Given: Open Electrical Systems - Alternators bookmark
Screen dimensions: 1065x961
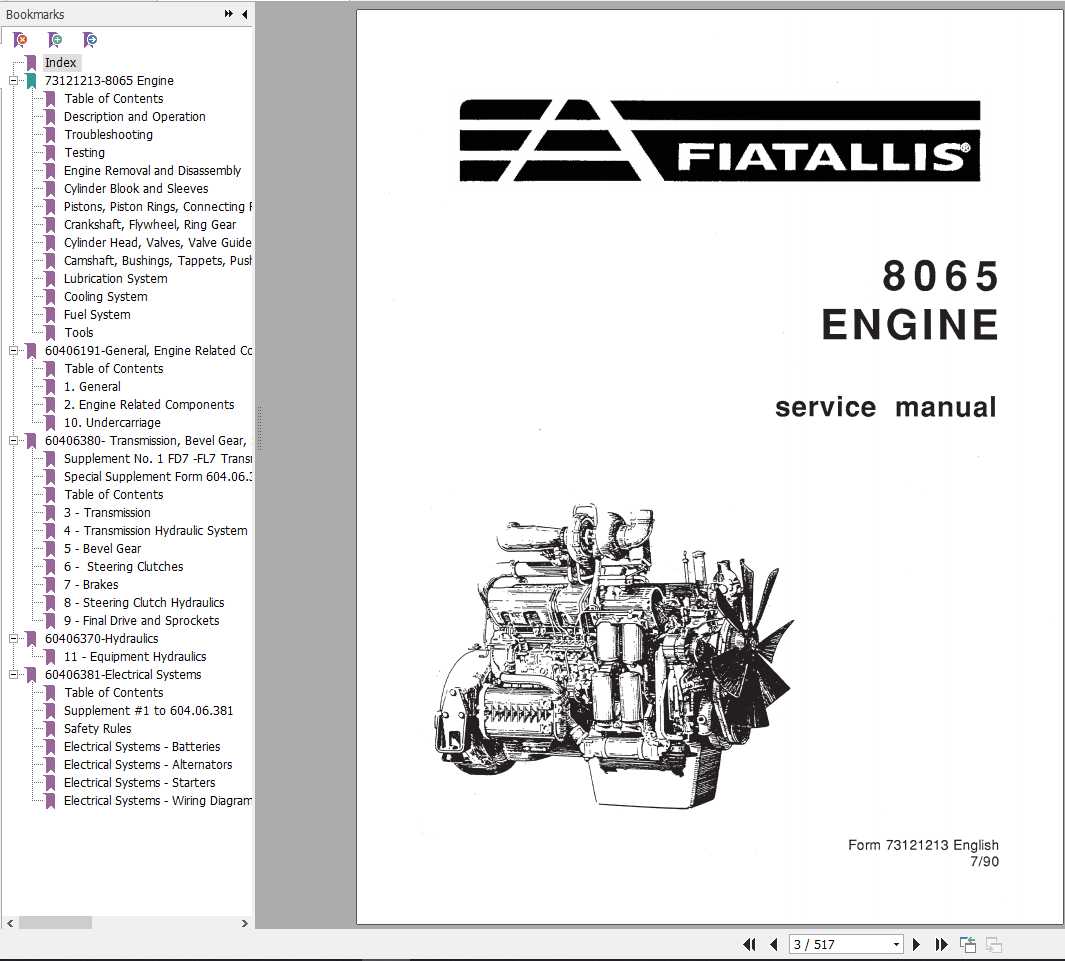Looking at the screenshot, I should [x=148, y=765].
